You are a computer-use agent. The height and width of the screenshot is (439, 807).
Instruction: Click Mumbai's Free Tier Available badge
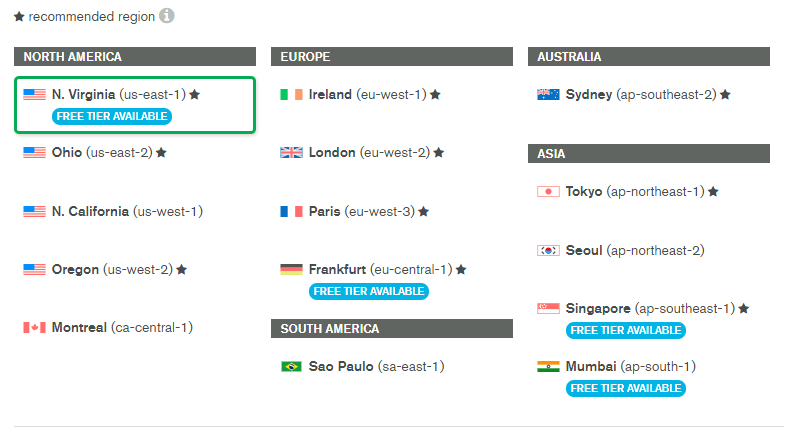(x=626, y=389)
